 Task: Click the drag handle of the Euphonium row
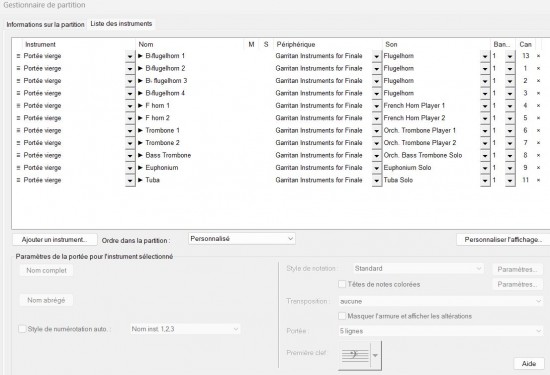tap(18, 168)
